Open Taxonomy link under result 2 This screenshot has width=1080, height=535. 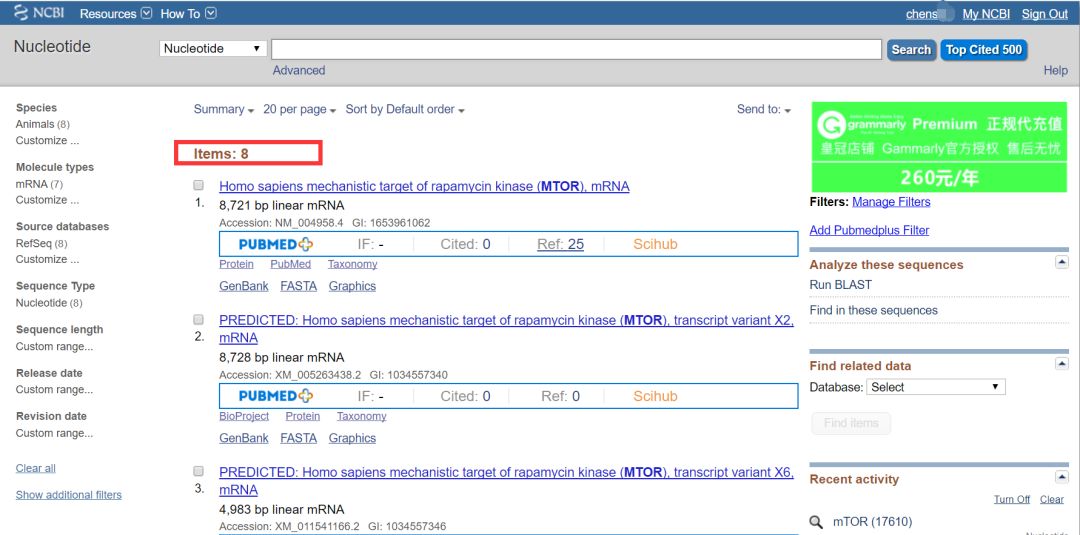361,417
